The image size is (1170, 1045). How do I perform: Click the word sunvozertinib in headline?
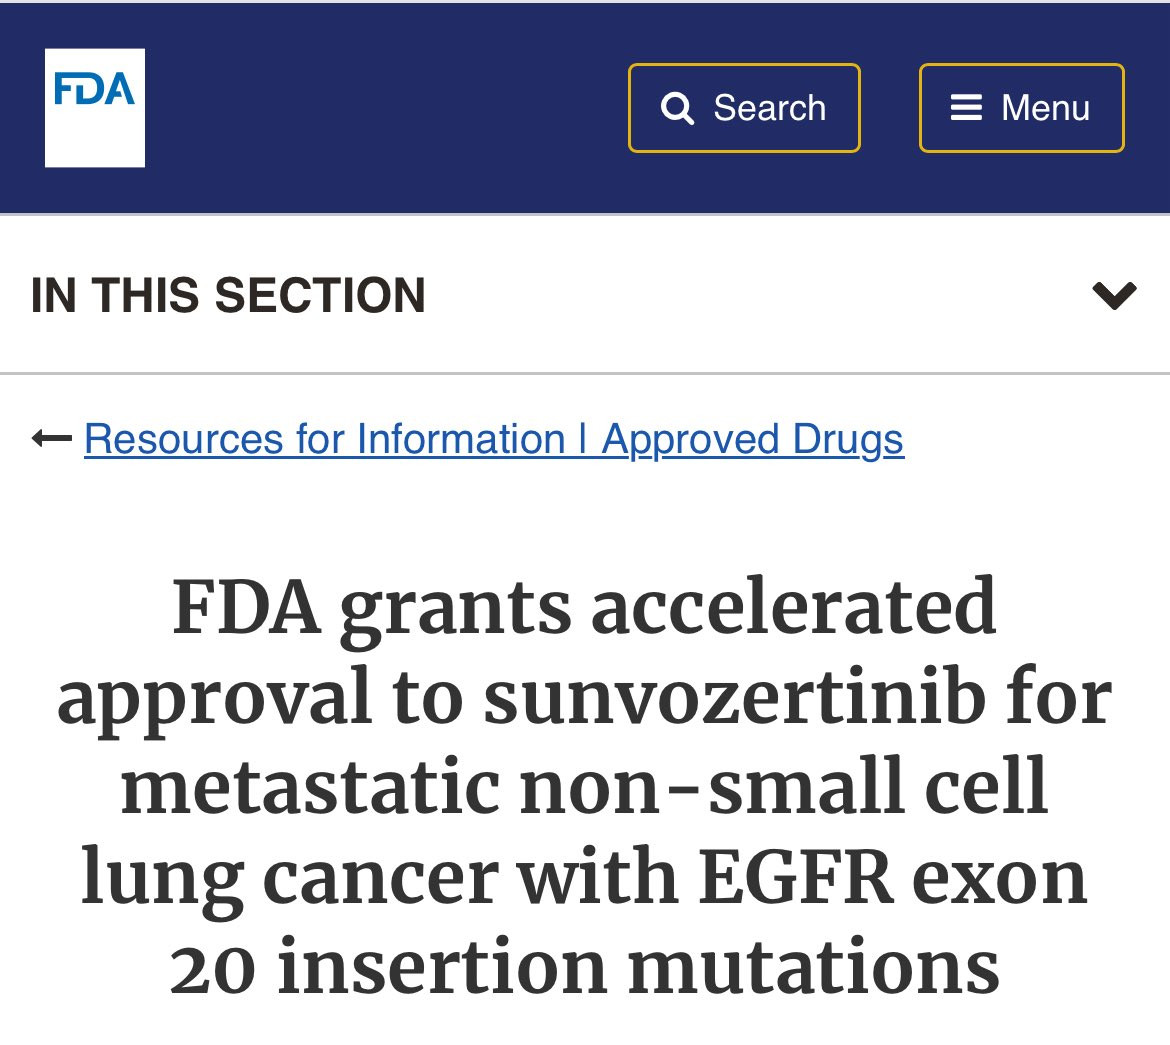[735, 699]
